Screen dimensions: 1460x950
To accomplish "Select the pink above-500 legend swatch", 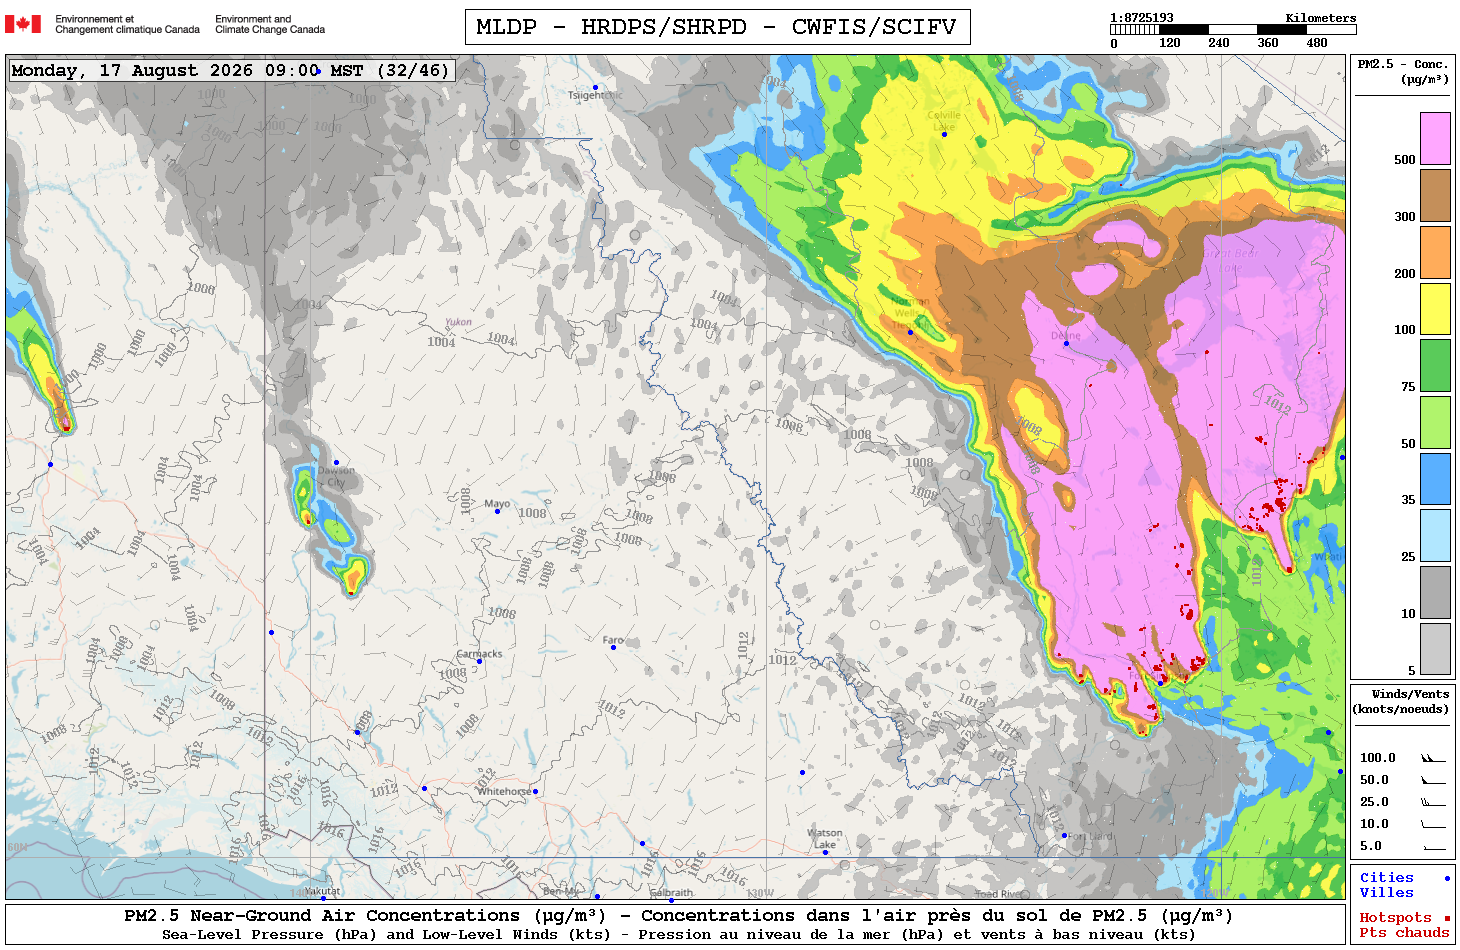I will point(1435,138).
